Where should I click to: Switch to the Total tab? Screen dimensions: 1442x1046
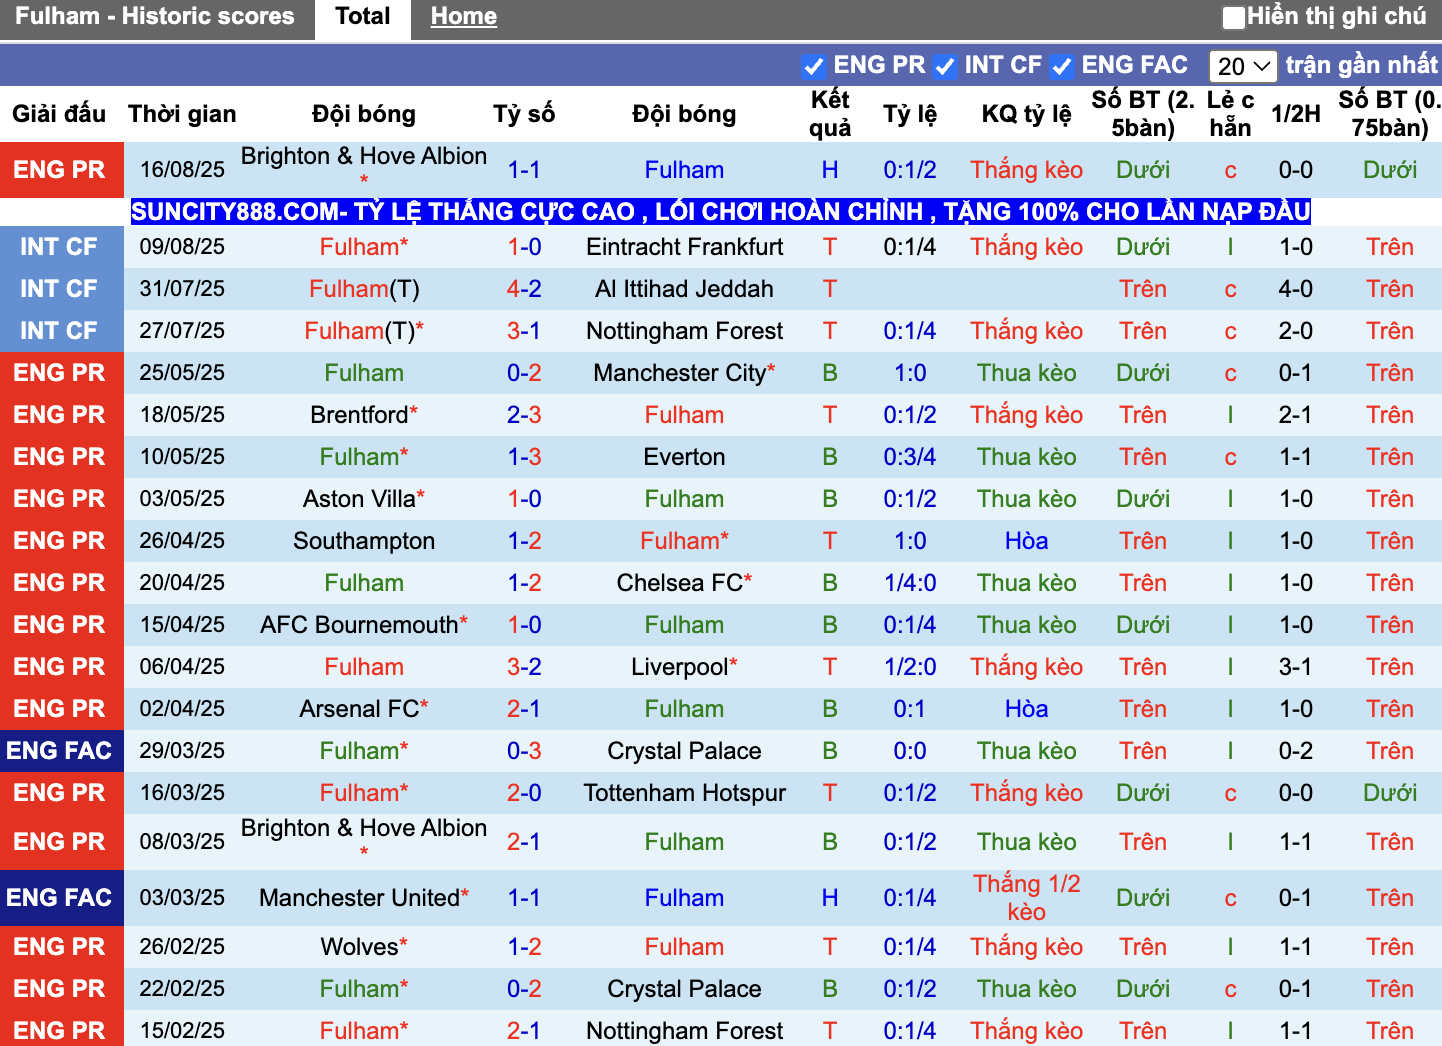coord(362,17)
